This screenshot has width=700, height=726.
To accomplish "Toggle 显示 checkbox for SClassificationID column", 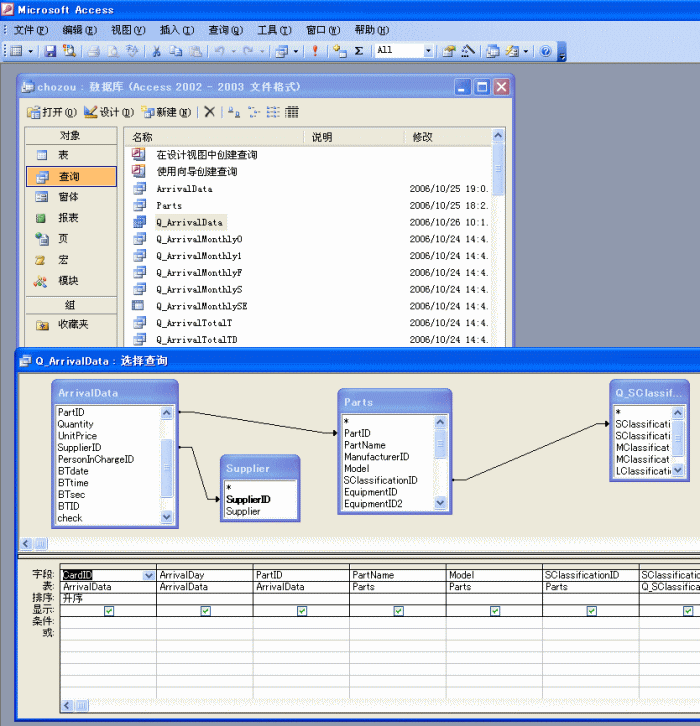I will click(592, 611).
